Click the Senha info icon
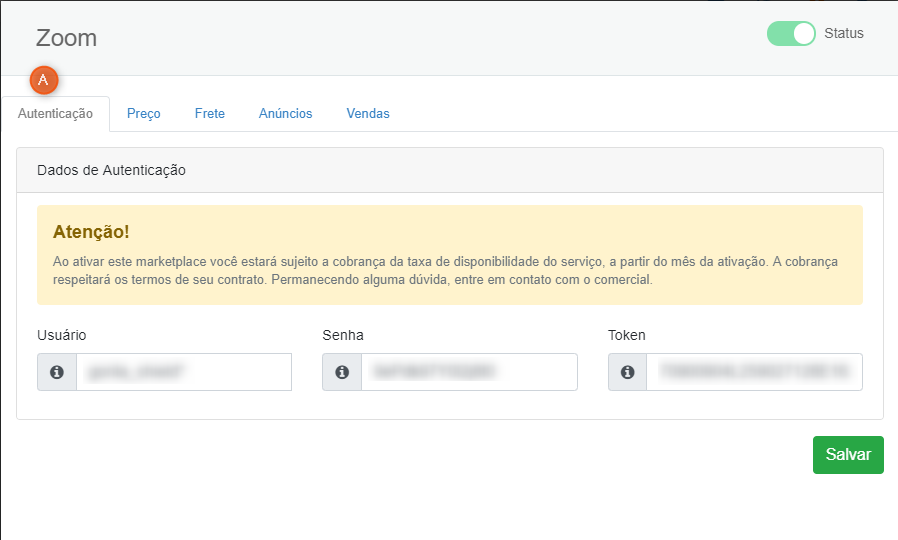 tap(342, 372)
